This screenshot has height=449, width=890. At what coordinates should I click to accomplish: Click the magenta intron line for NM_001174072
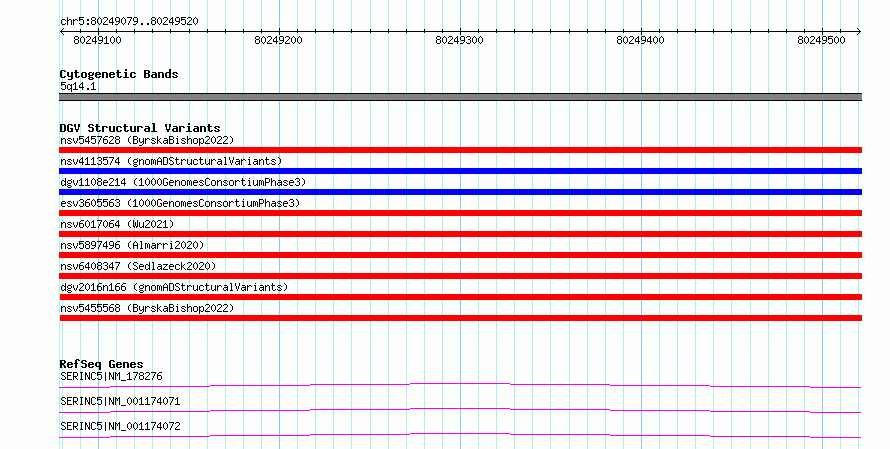click(460, 435)
